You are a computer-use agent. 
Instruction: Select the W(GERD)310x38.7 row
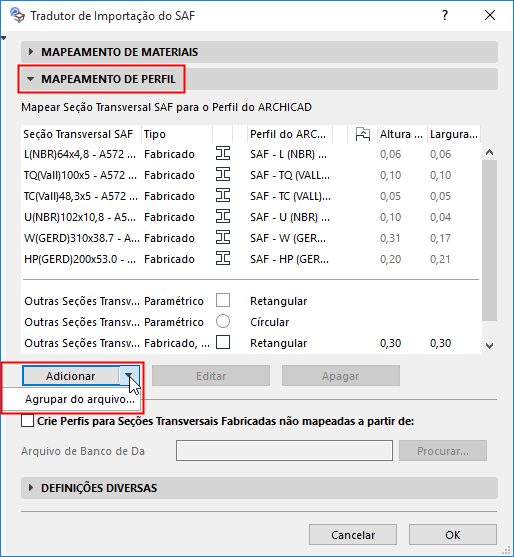click(251, 238)
